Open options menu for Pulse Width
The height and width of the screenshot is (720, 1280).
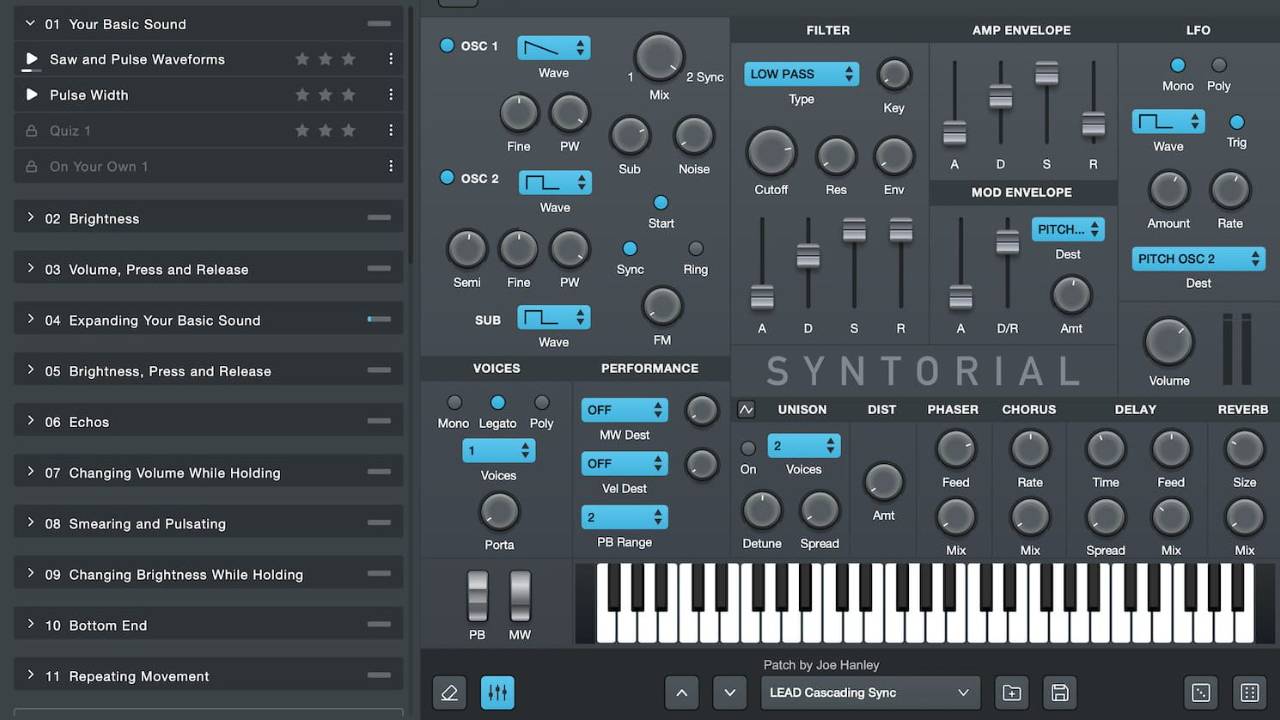(x=391, y=95)
